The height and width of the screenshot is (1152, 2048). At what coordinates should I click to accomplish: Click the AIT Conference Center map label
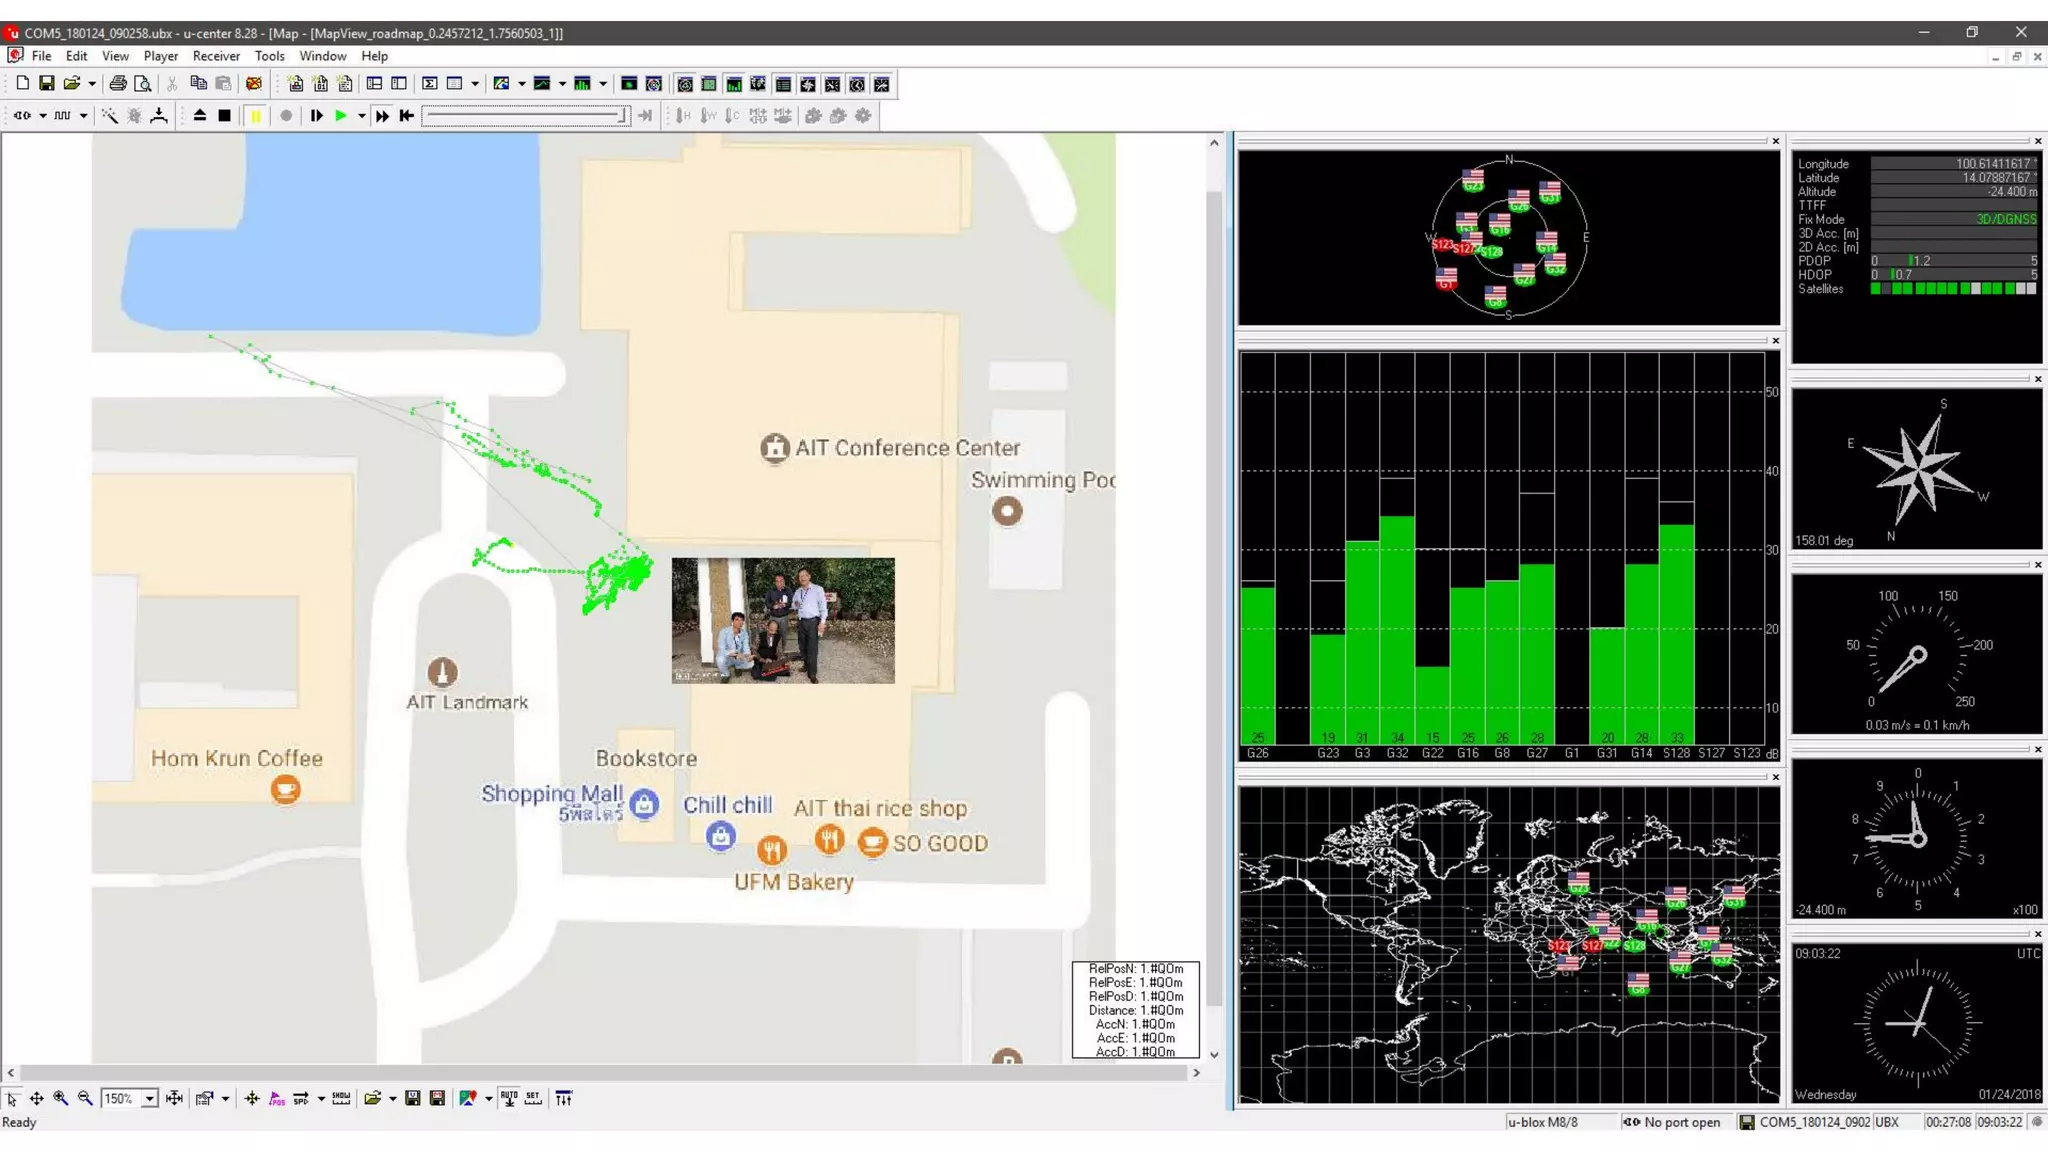906,448
